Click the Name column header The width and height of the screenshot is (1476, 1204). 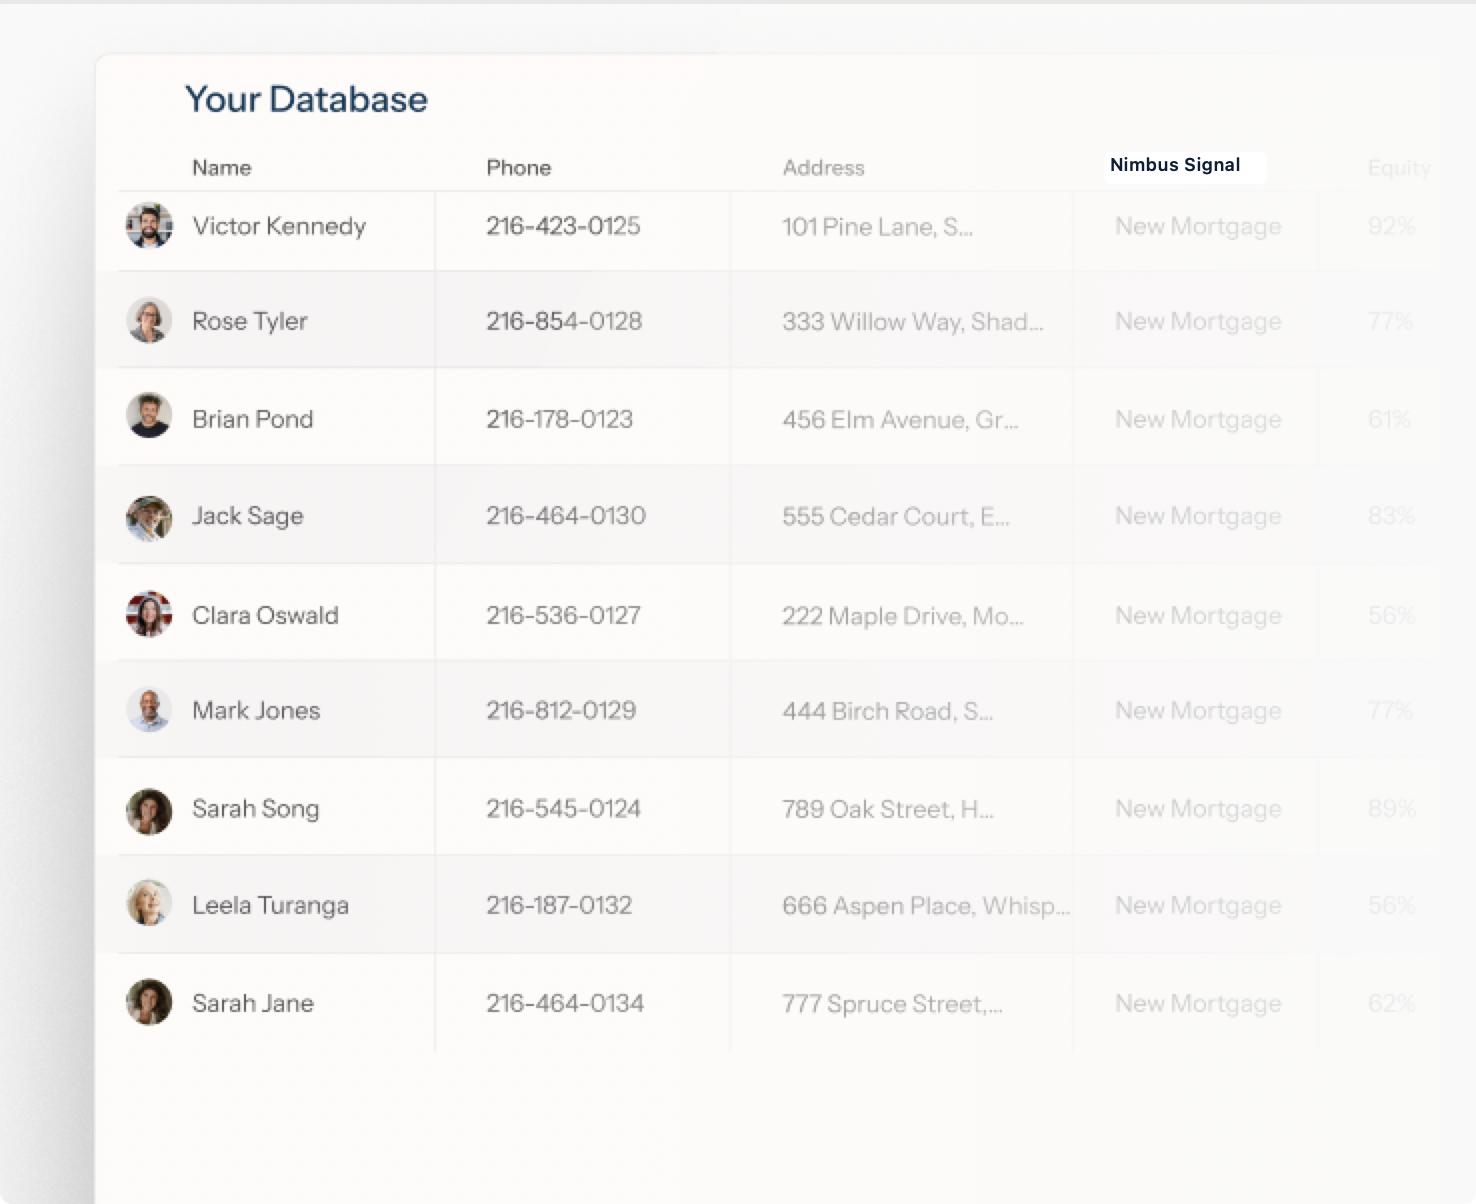[x=222, y=168]
